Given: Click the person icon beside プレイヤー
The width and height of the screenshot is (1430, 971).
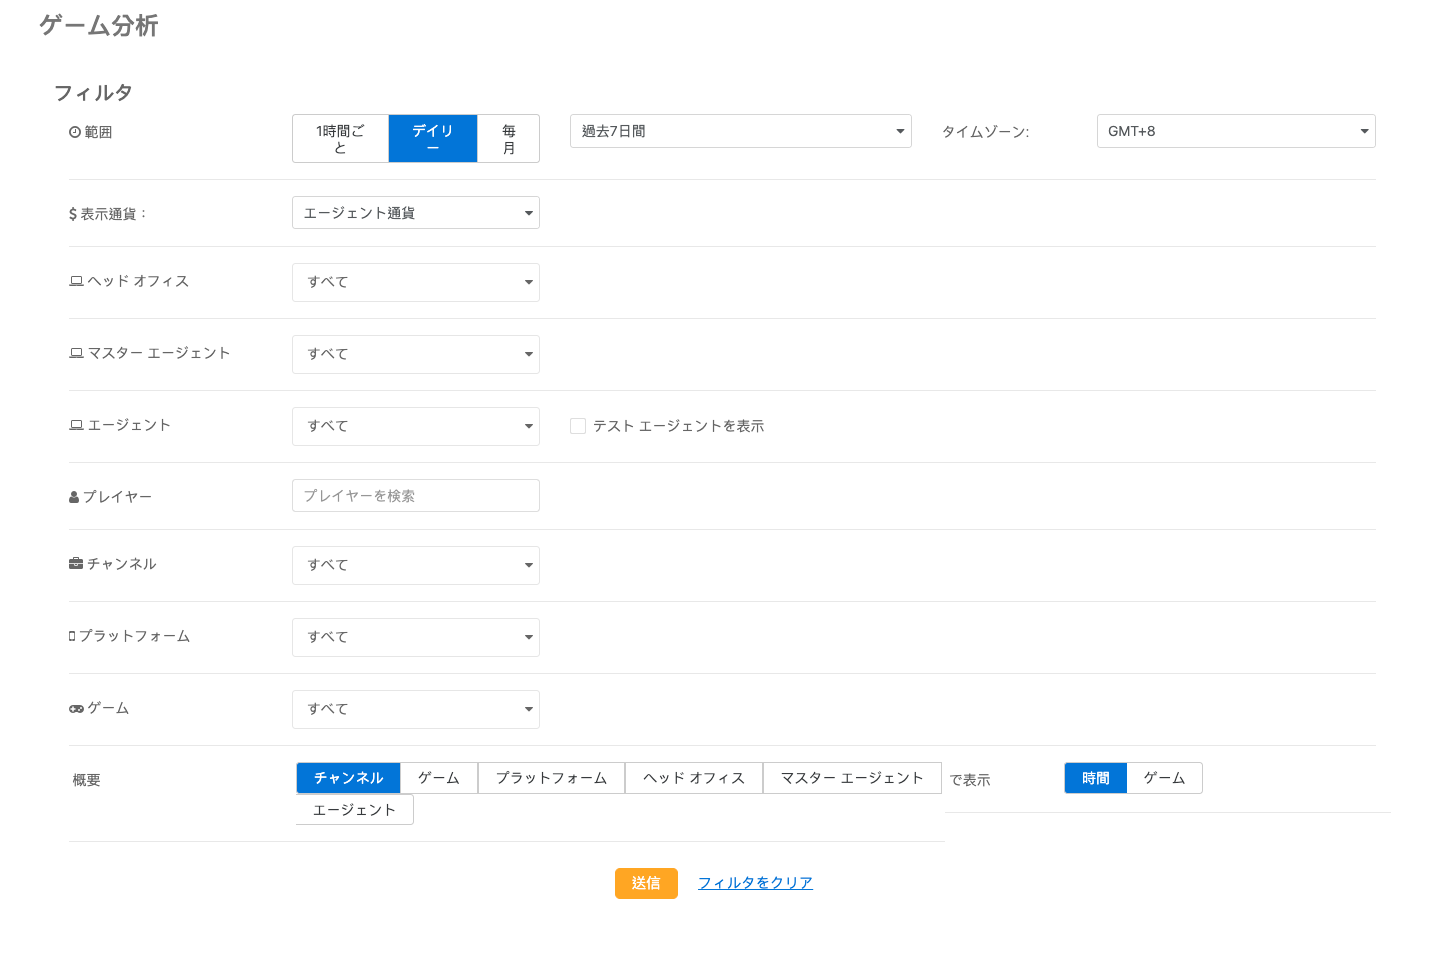Looking at the screenshot, I should [x=74, y=497].
